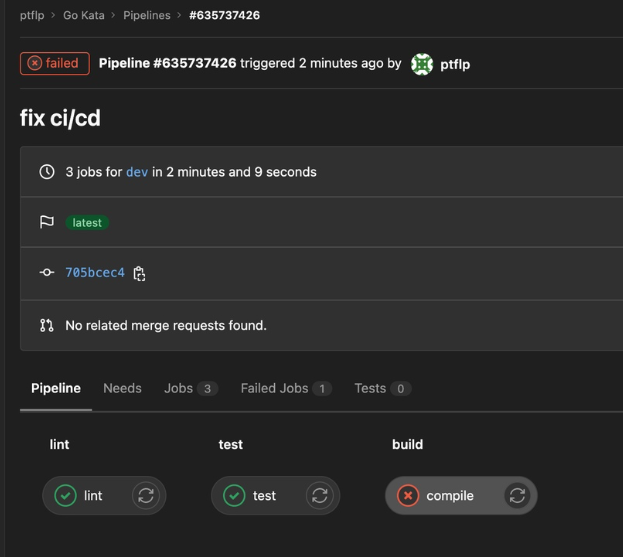The height and width of the screenshot is (557, 623).
Task: Click the compile job failed status icon
Action: point(407,495)
